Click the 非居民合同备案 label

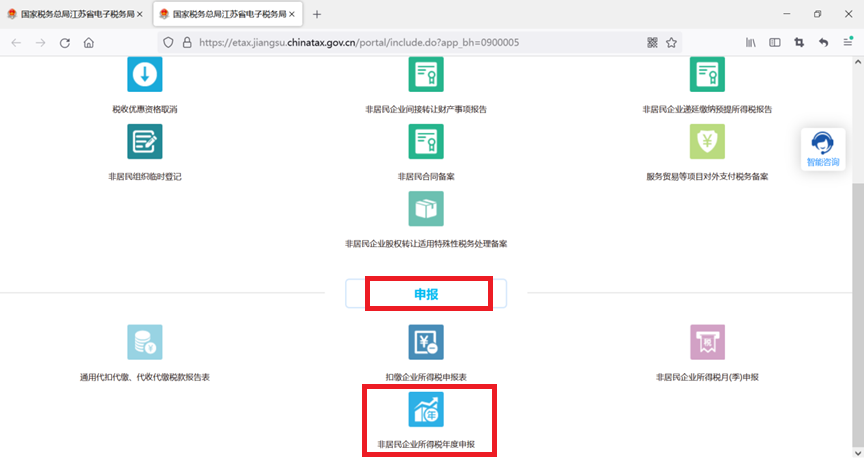coord(426,177)
